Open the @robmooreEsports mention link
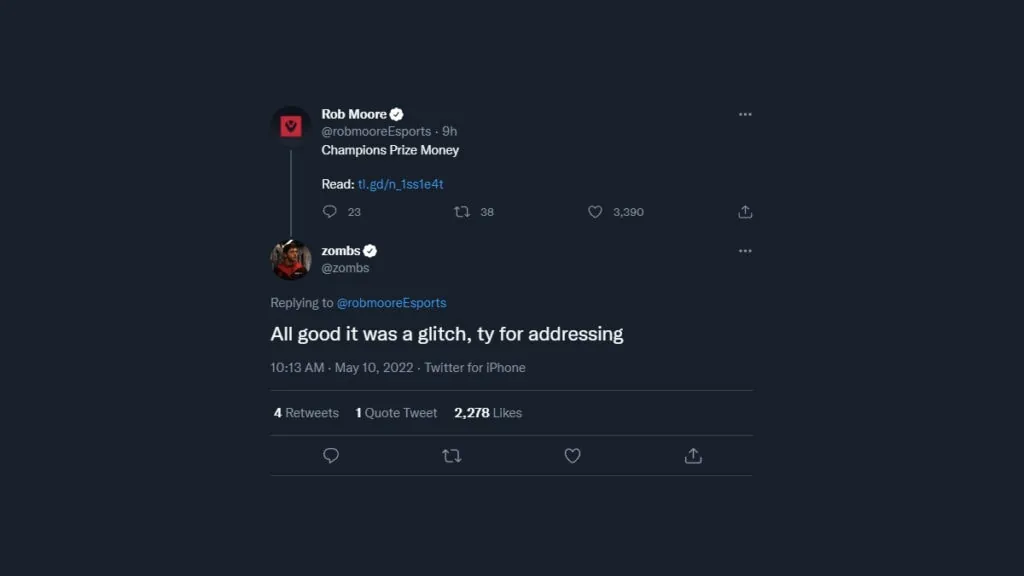The height and width of the screenshot is (576, 1024). [x=391, y=303]
